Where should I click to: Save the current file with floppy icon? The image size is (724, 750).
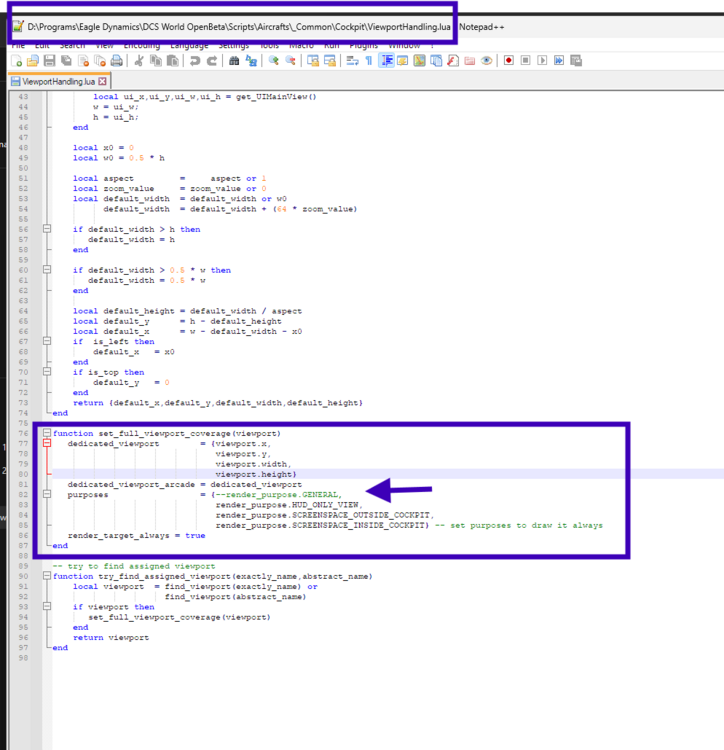click(x=49, y=61)
